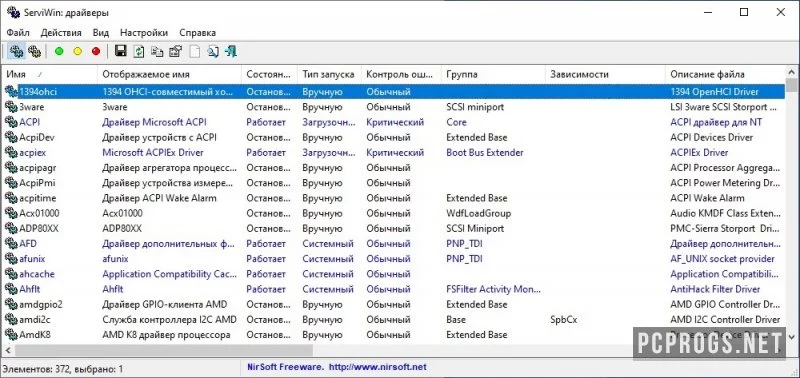This screenshot has width=800, height=378.
Task: Copy selected items using the toolbar copy icon
Action: [x=157, y=51]
